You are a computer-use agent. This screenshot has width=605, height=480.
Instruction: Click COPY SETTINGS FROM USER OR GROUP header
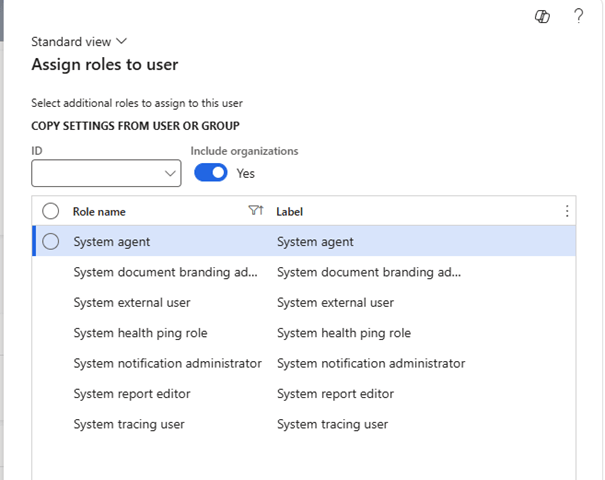[x=135, y=126]
